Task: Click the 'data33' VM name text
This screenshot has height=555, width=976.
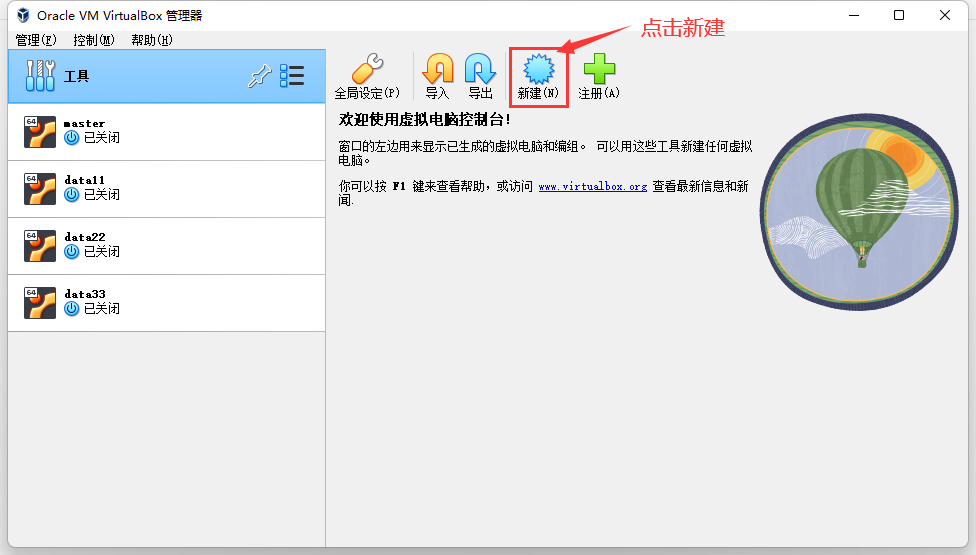Action: [85, 294]
